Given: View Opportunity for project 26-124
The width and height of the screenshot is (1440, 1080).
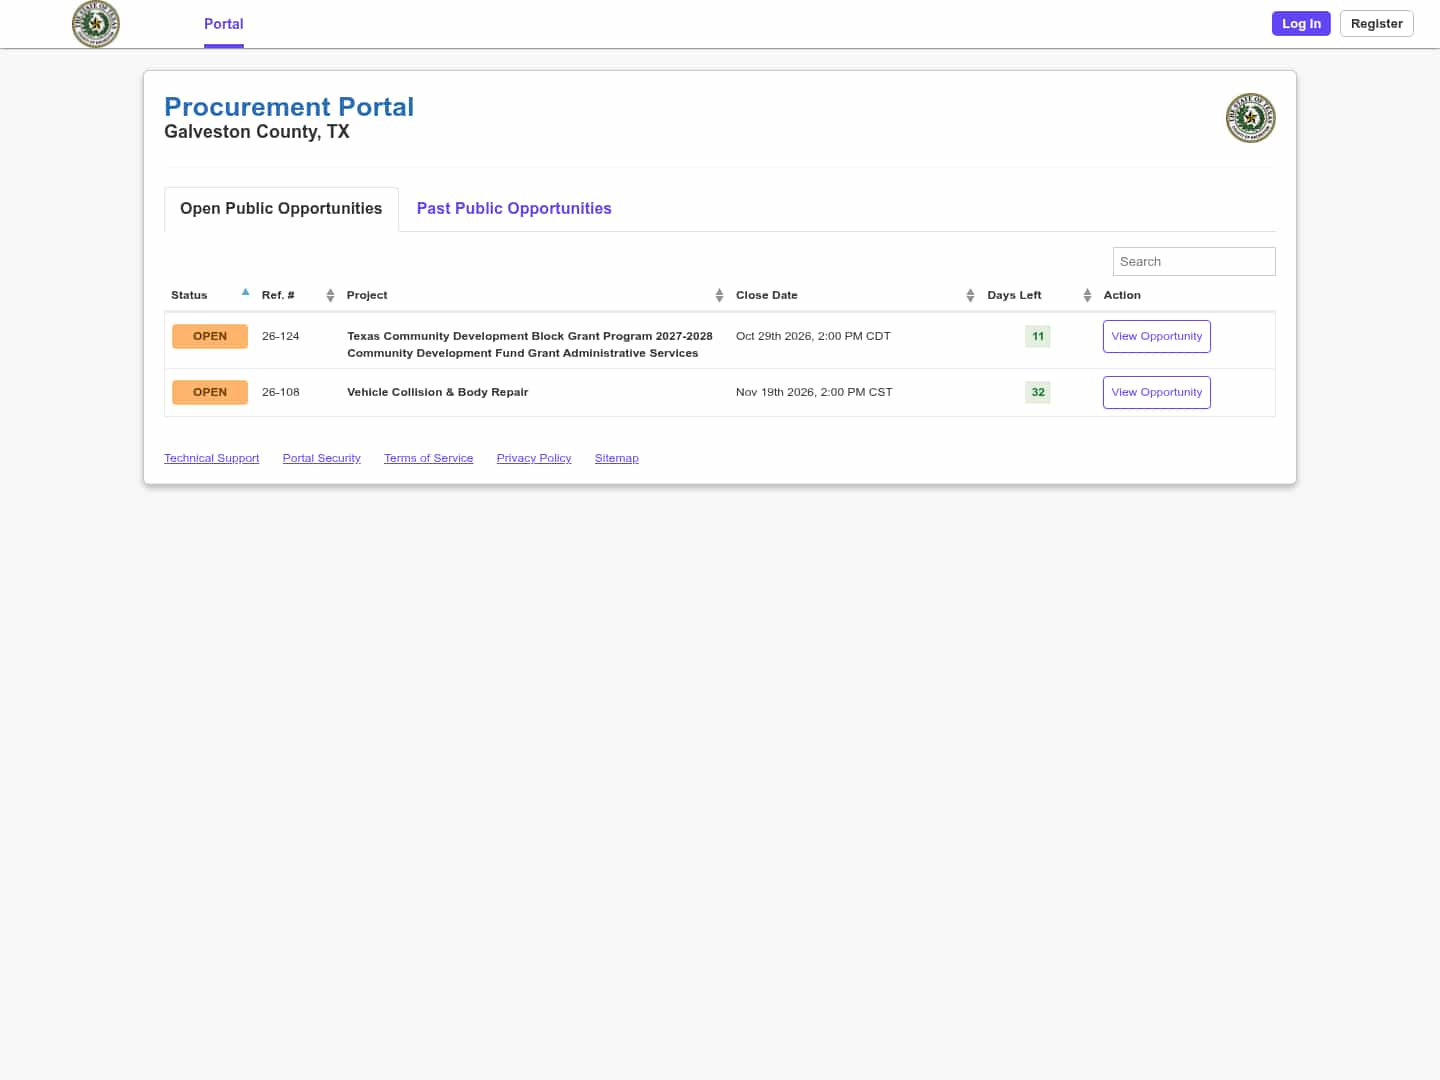Looking at the screenshot, I should pos(1157,337).
